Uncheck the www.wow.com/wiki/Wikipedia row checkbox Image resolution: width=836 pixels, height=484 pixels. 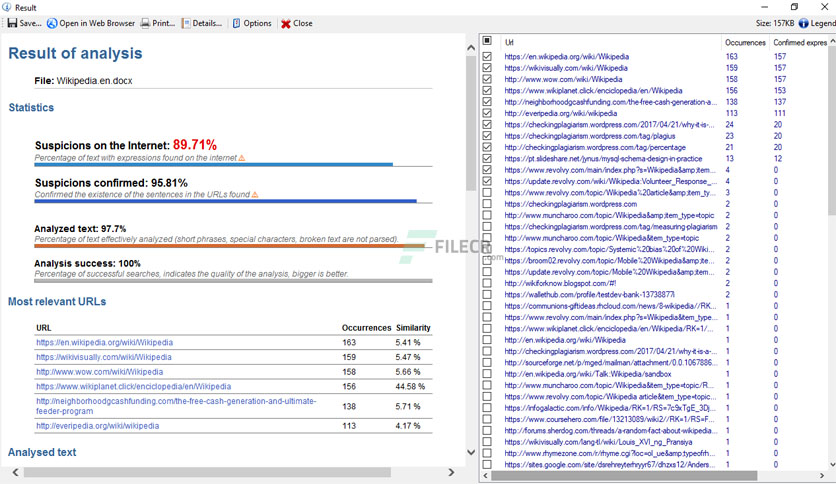[x=487, y=79]
